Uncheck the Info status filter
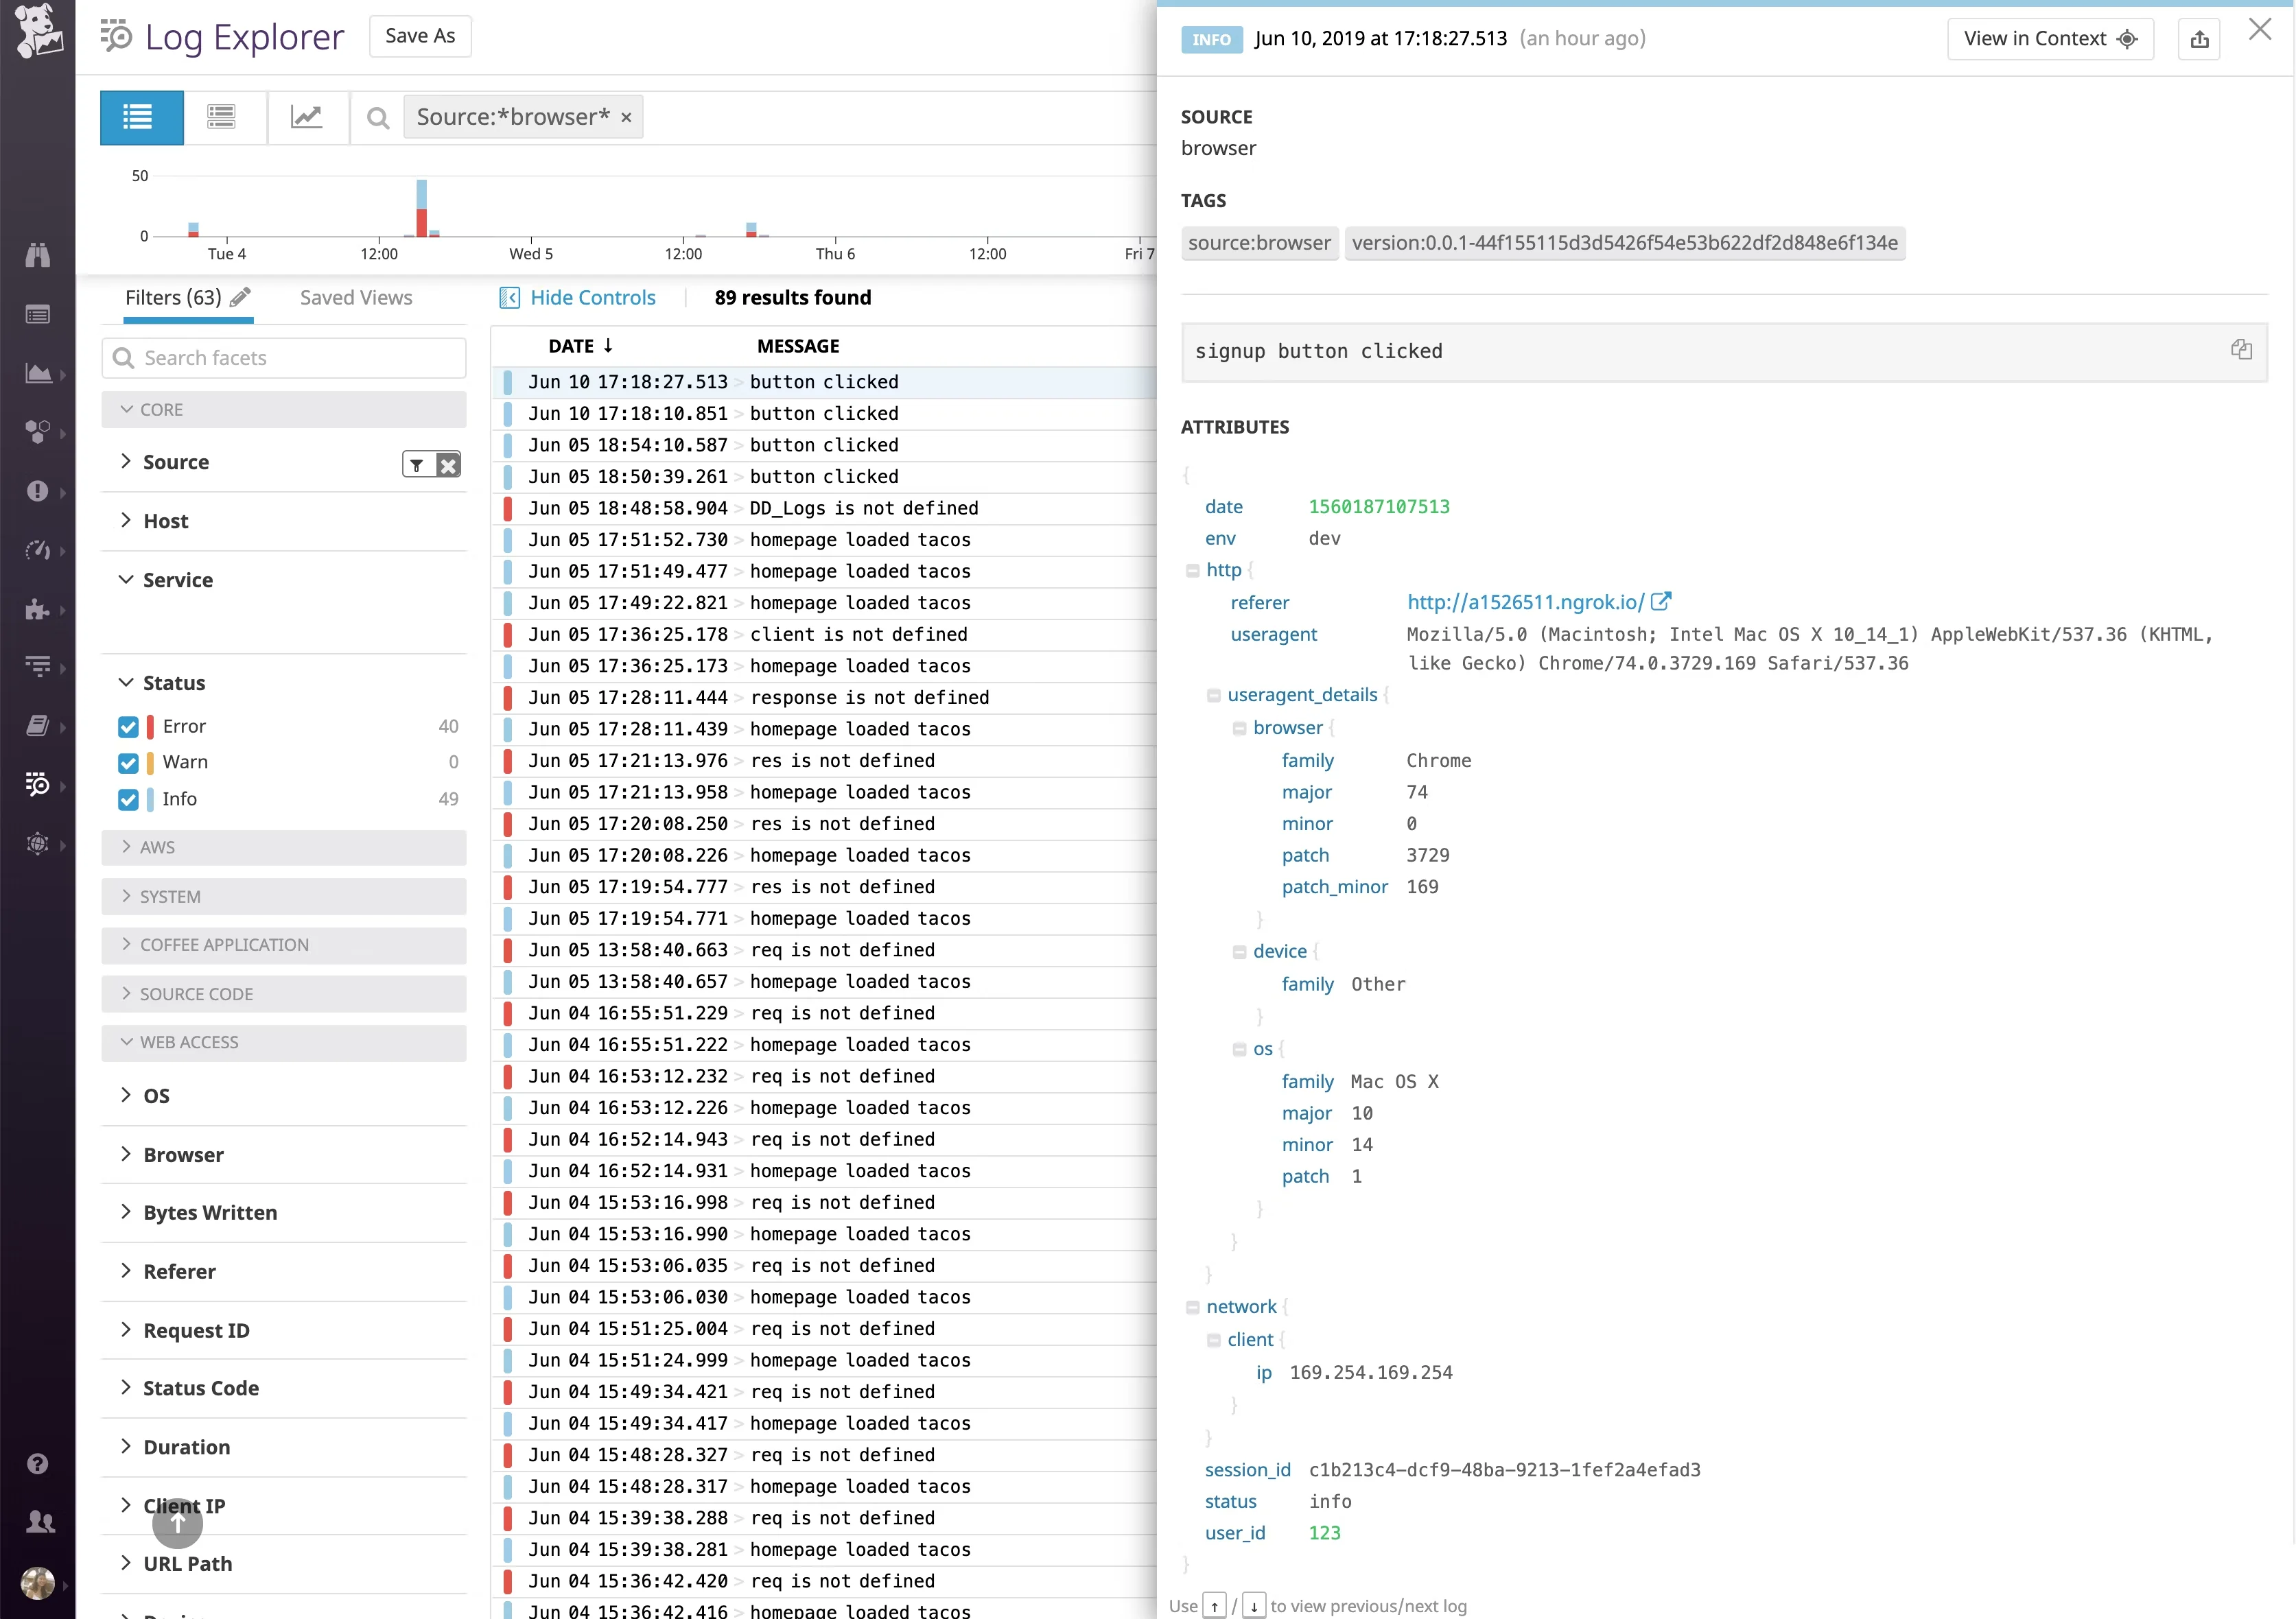Screen dimensions: 2296x1619 129,799
